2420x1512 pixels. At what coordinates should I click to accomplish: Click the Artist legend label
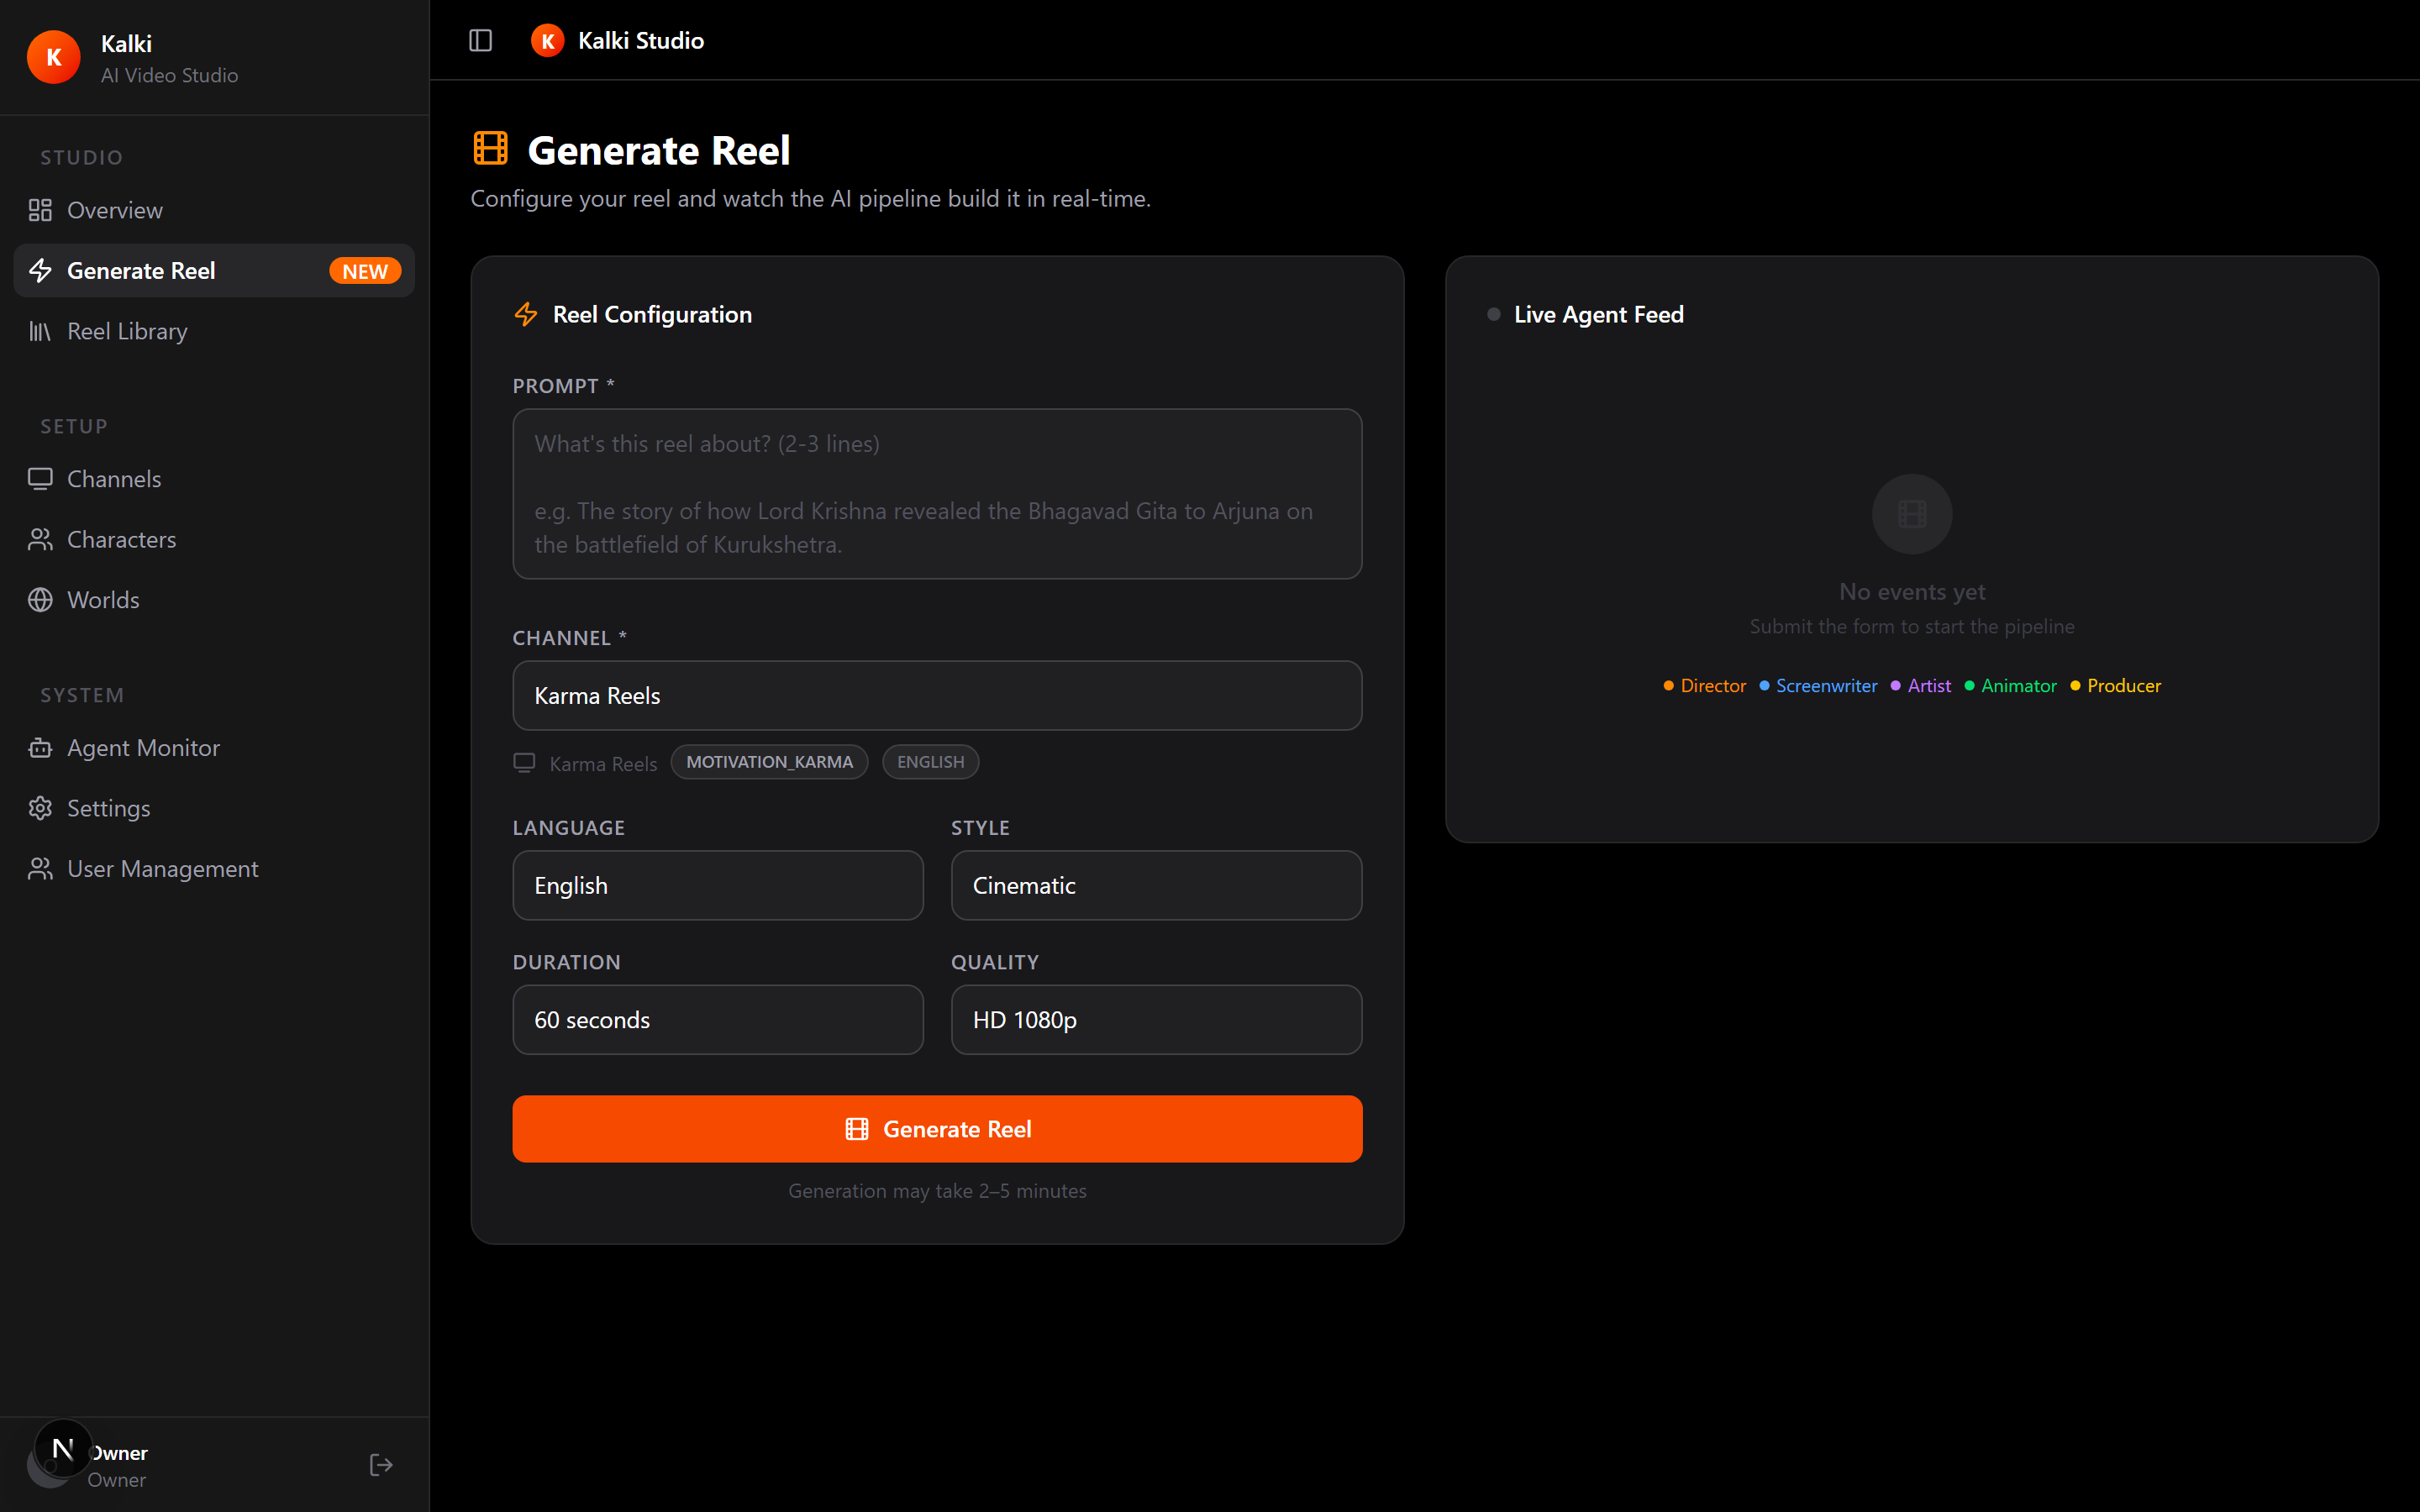(1929, 686)
